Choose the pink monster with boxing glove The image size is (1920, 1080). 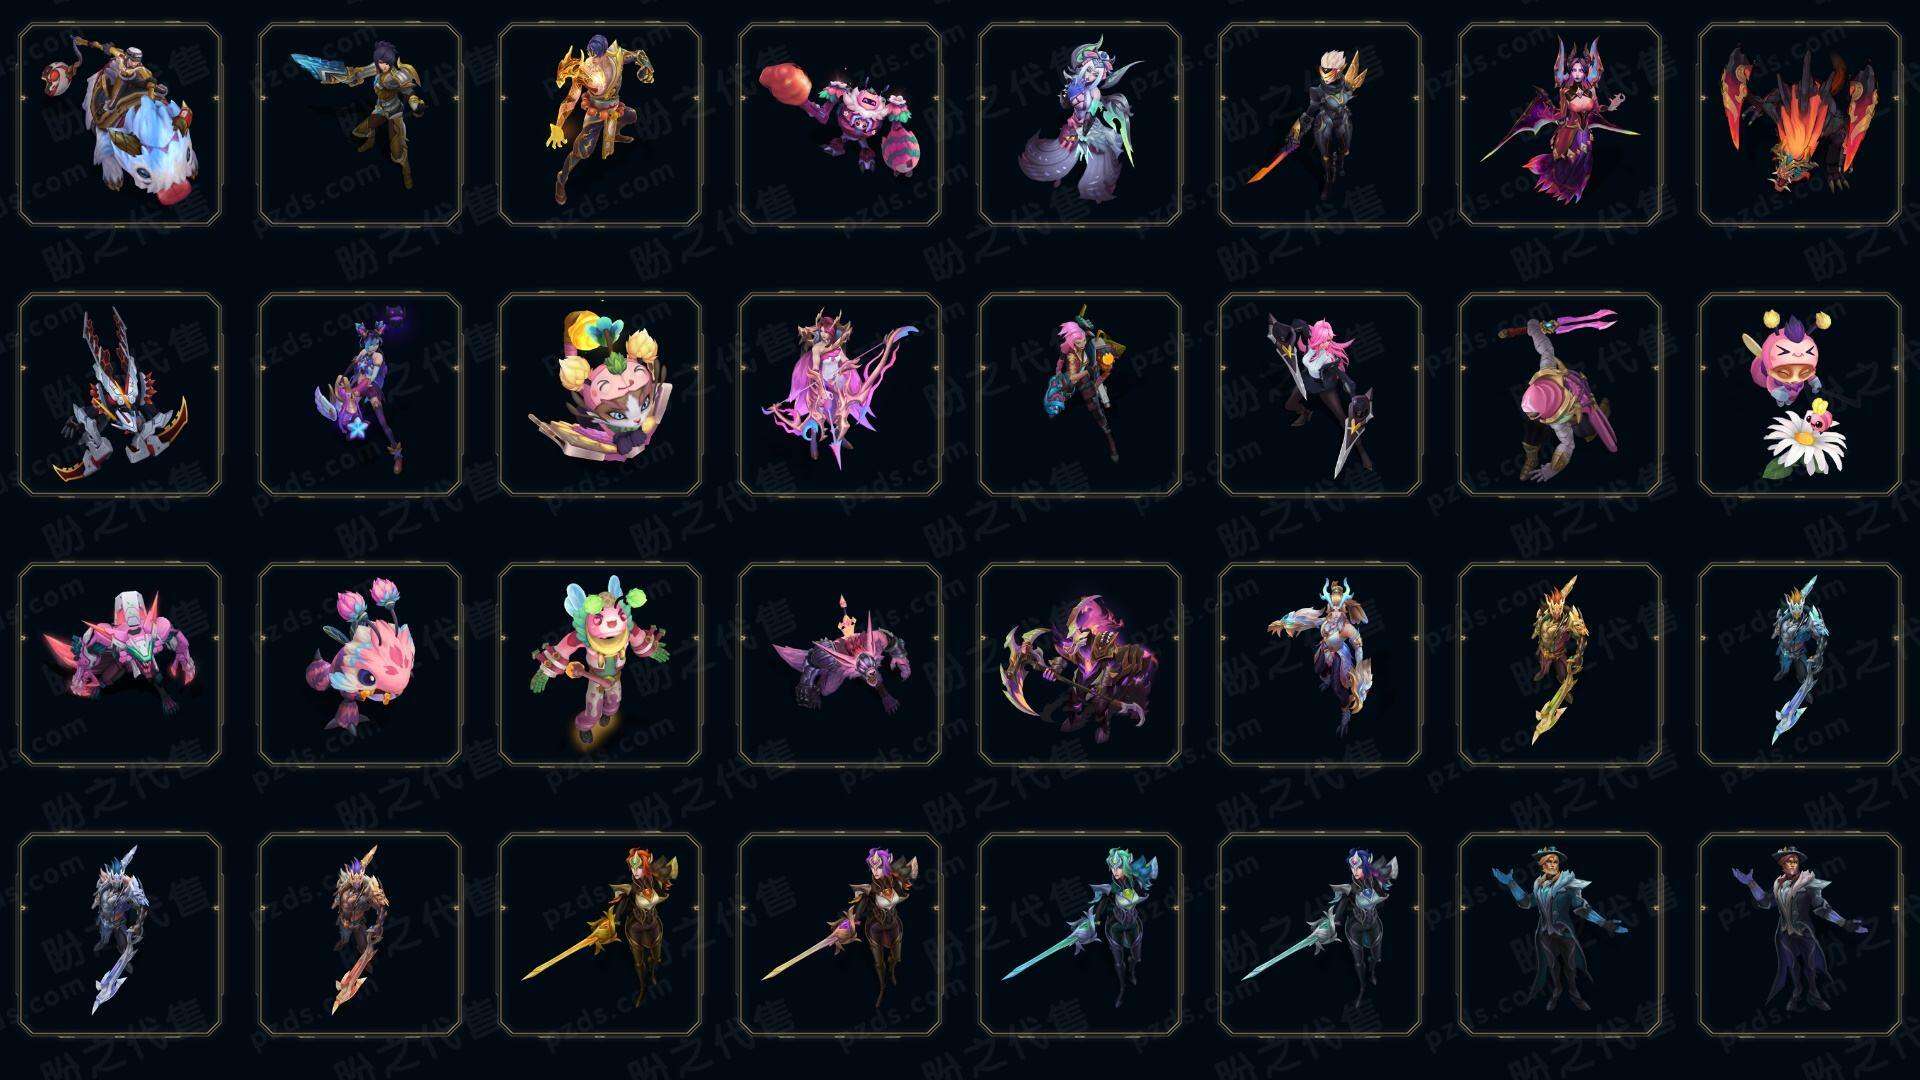(840, 125)
